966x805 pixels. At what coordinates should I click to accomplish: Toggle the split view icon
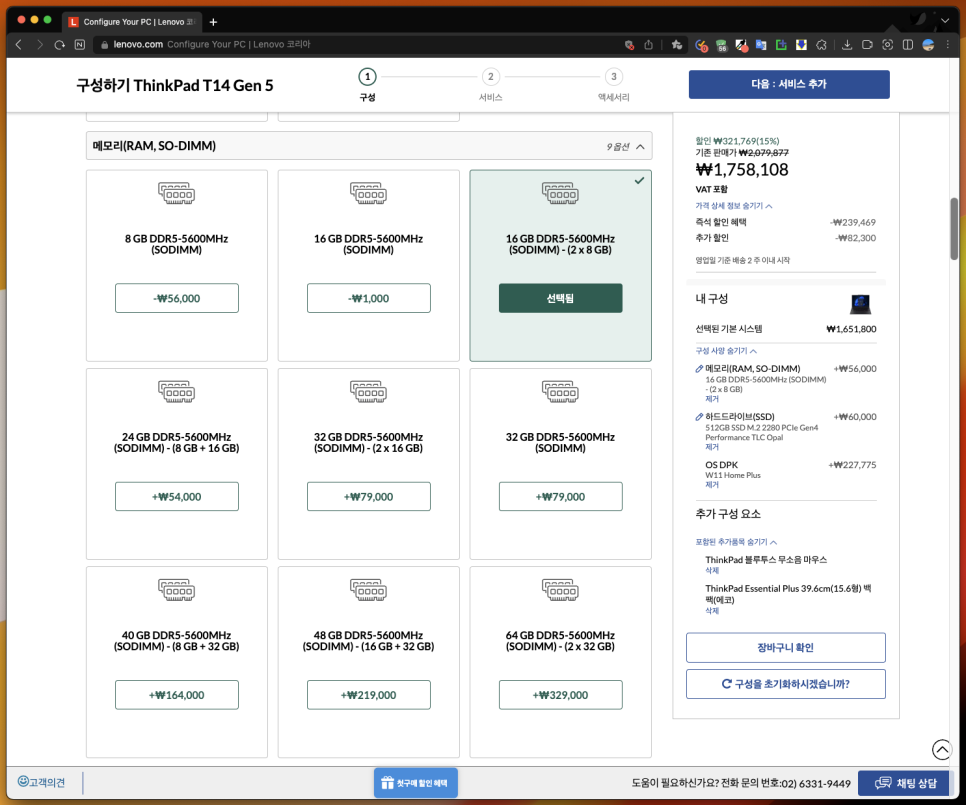907,44
